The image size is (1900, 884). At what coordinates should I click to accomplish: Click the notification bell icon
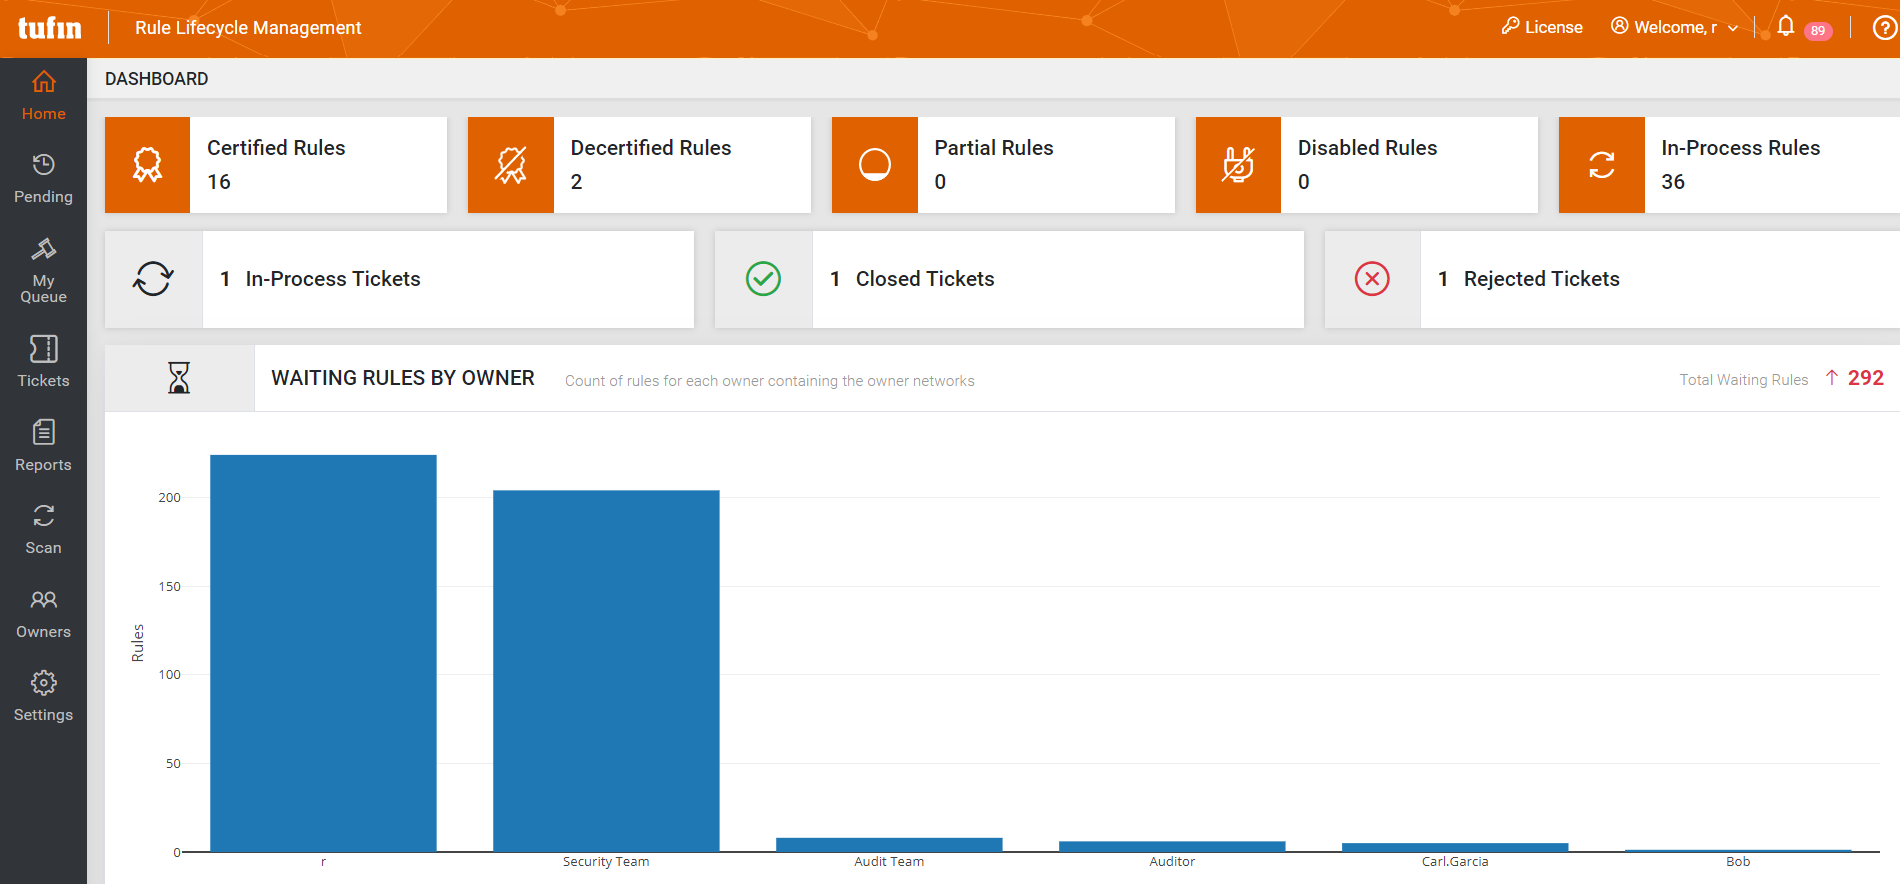pyautogui.click(x=1786, y=27)
